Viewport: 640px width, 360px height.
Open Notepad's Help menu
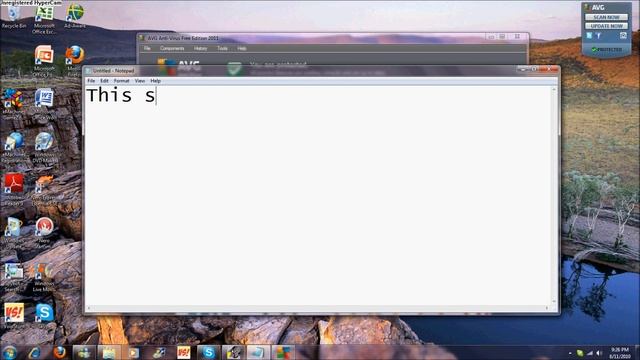pos(156,81)
